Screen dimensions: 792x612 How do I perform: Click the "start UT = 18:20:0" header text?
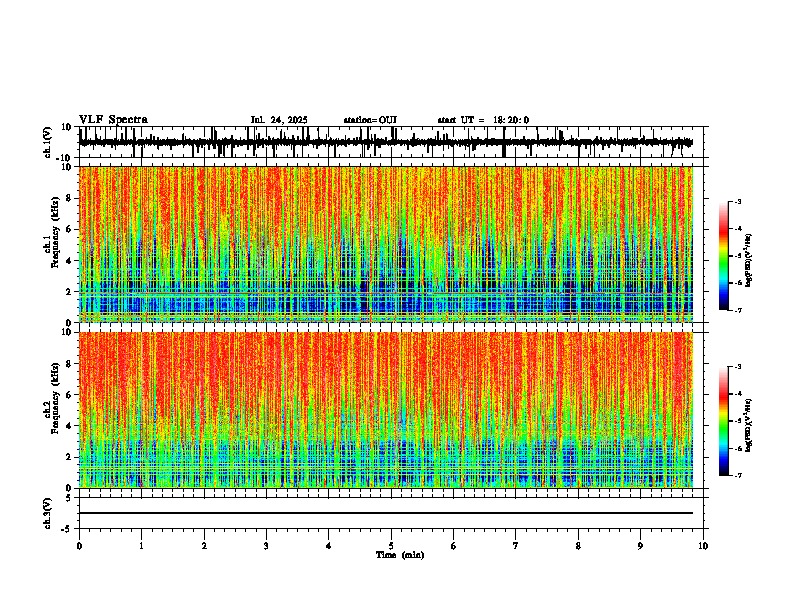483,120
